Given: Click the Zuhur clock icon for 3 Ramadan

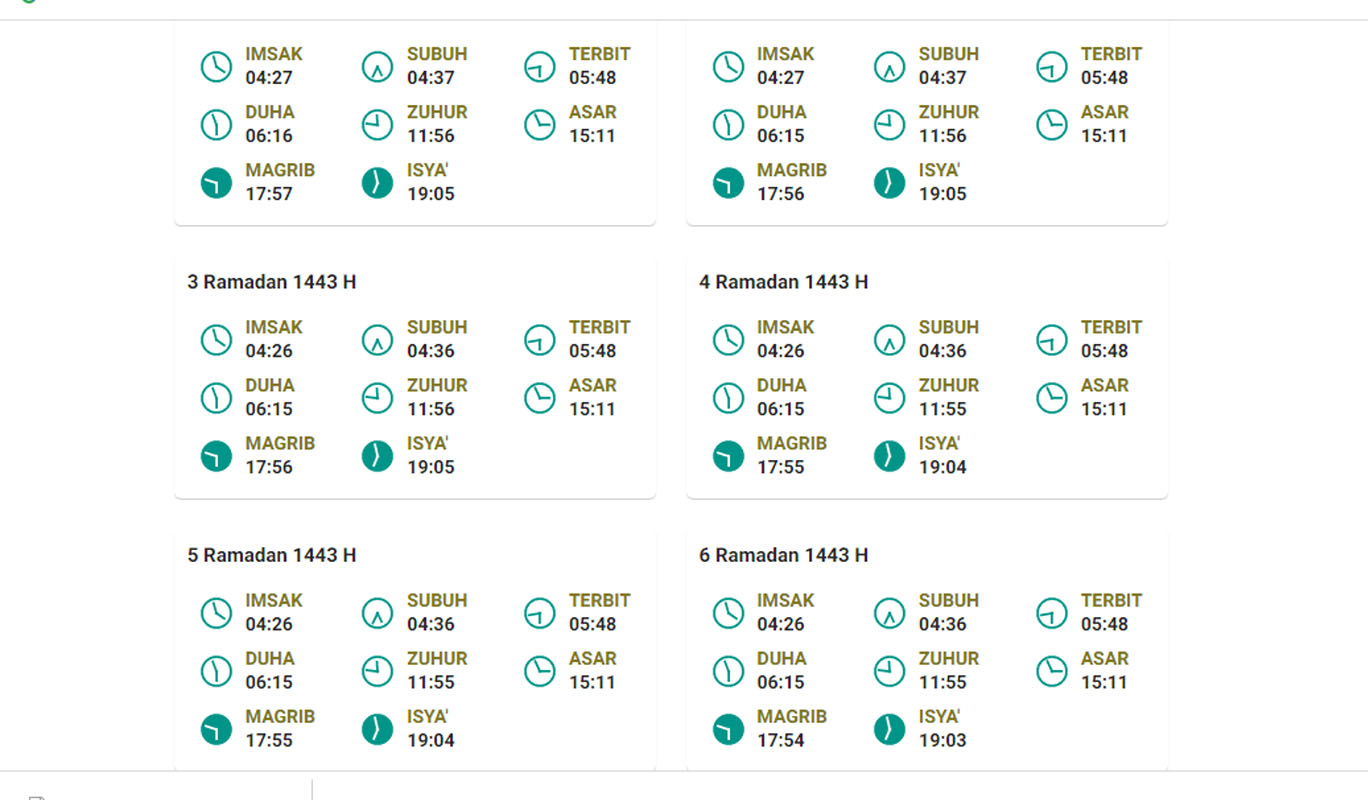Looking at the screenshot, I should click(x=377, y=398).
